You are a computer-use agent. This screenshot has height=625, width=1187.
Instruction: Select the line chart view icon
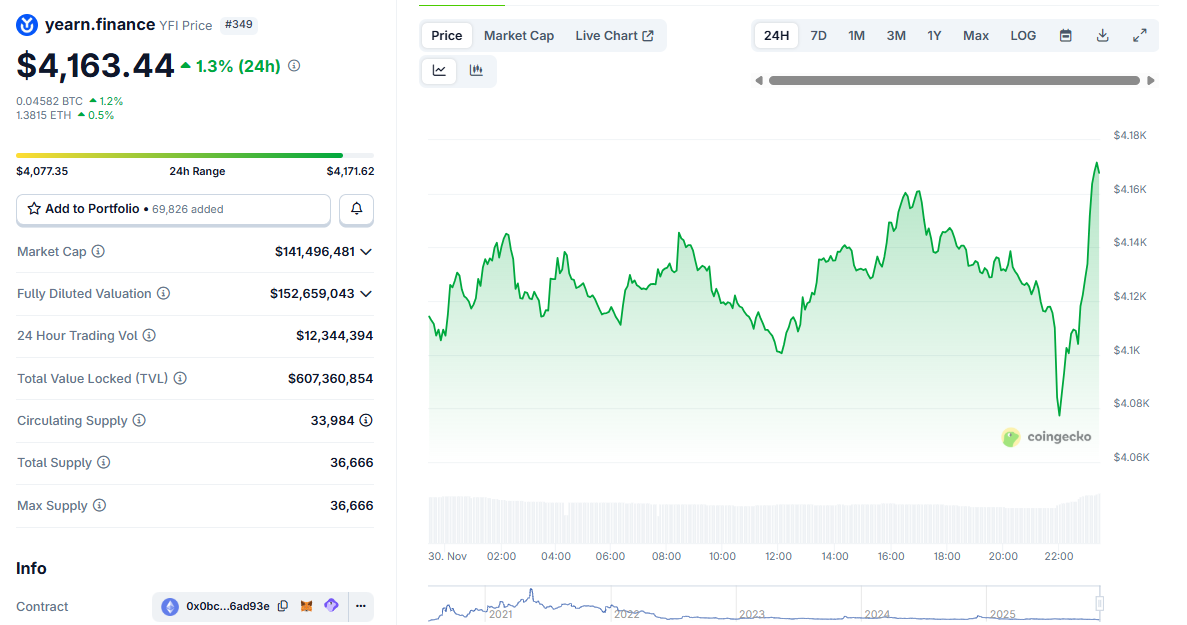[x=438, y=70]
